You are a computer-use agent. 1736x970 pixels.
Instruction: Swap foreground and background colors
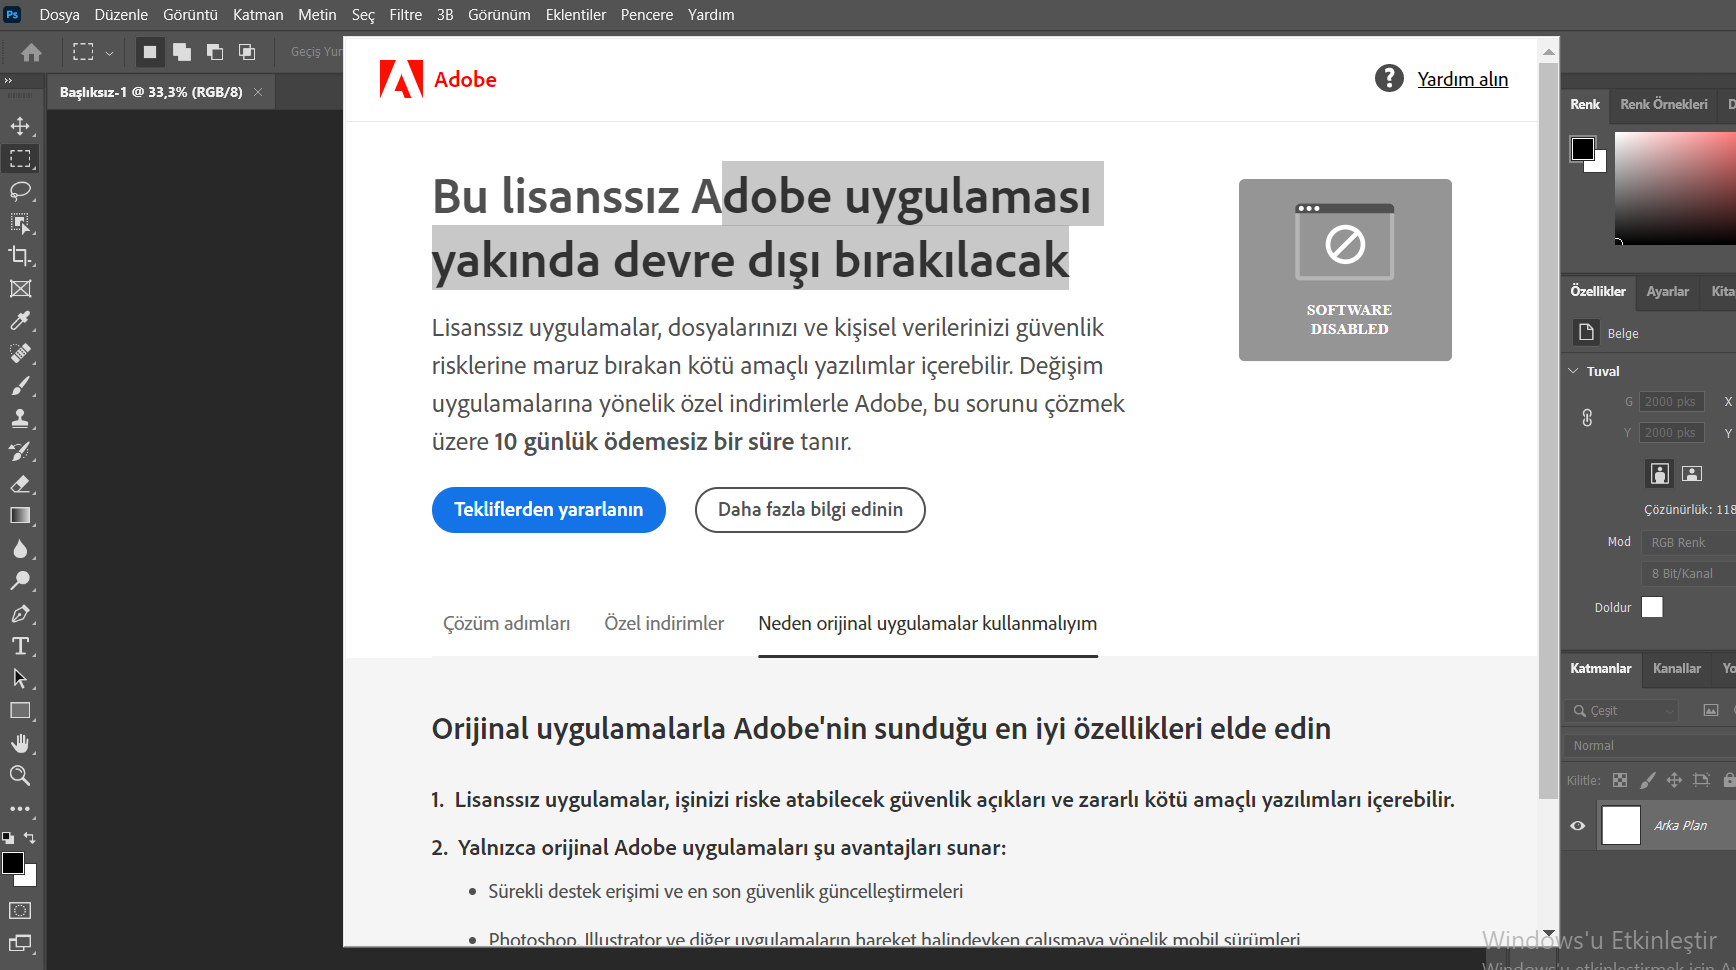pos(30,838)
